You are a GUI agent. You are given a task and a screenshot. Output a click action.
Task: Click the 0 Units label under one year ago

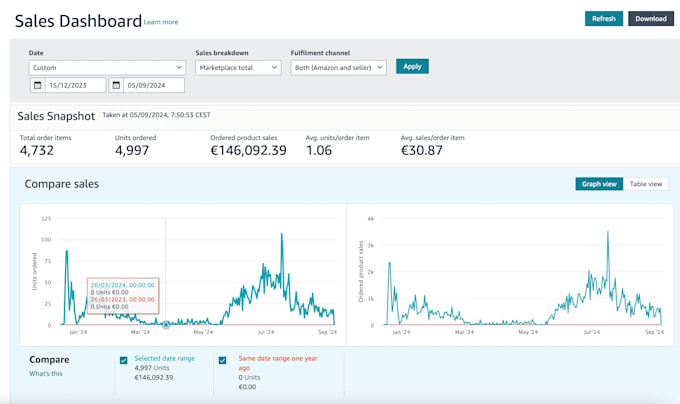coord(249,377)
